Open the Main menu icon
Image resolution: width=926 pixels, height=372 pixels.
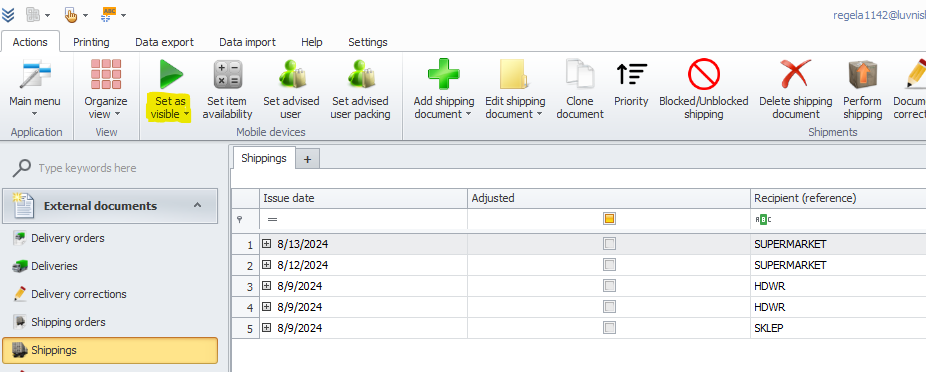pyautogui.click(x=35, y=74)
